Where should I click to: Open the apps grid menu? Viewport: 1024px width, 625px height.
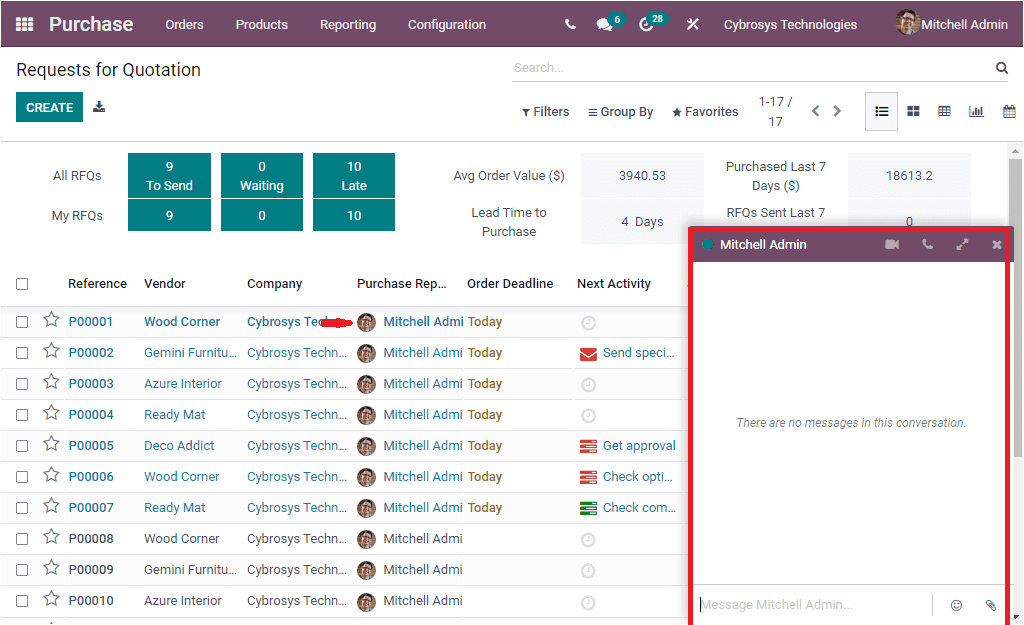[x=23, y=23]
